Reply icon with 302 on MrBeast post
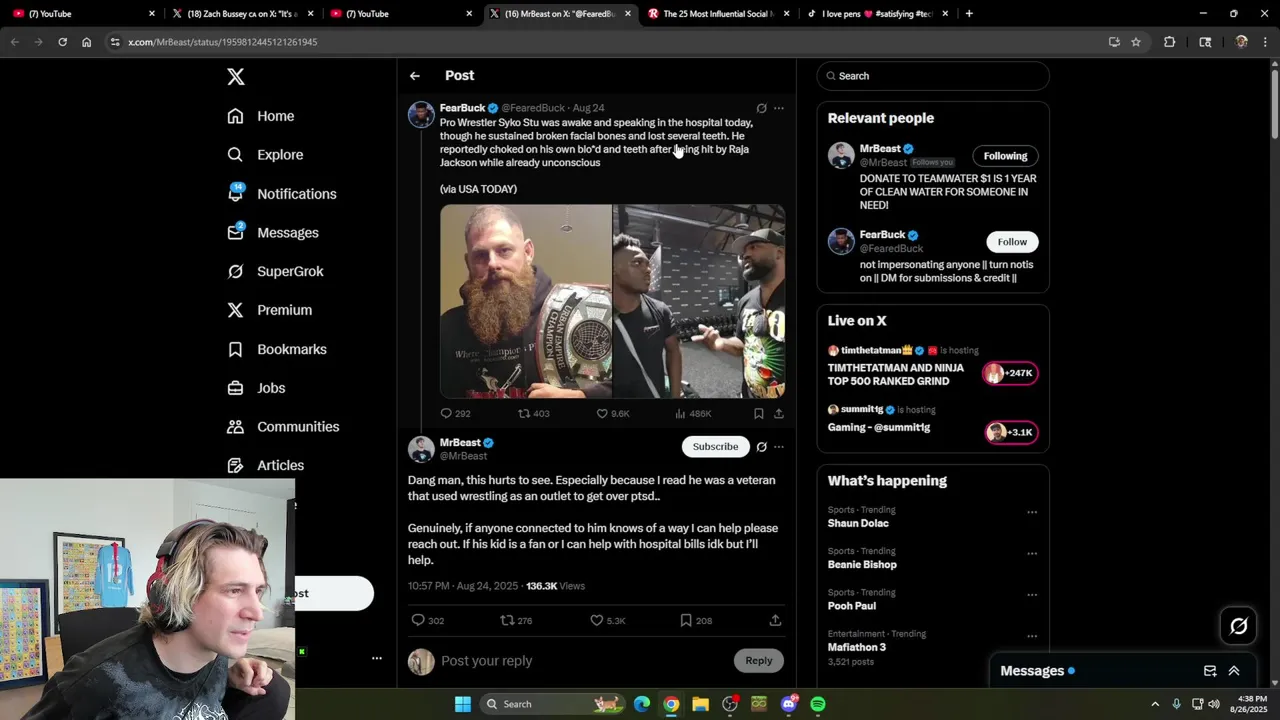 pyautogui.click(x=428, y=621)
